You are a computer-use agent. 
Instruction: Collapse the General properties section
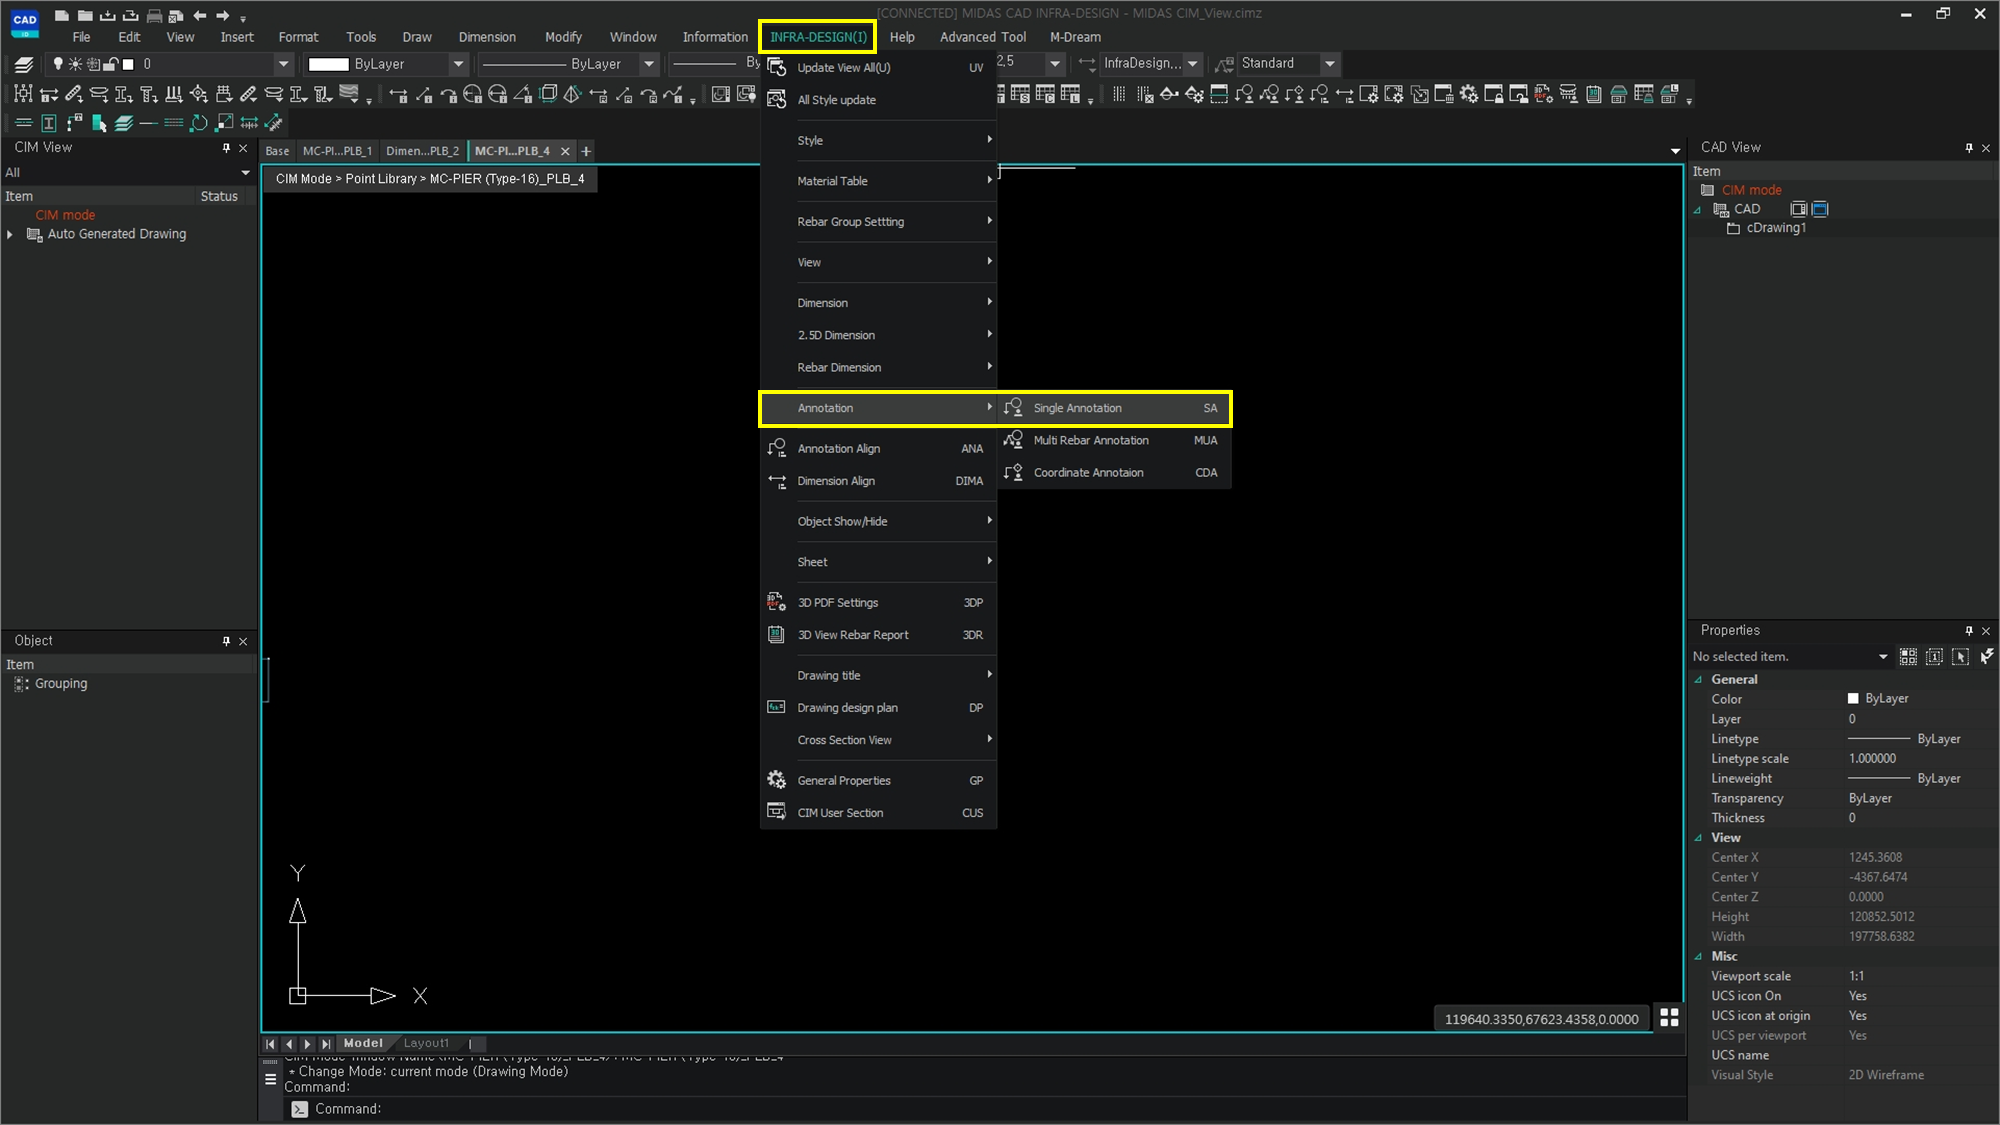[x=1698, y=679]
